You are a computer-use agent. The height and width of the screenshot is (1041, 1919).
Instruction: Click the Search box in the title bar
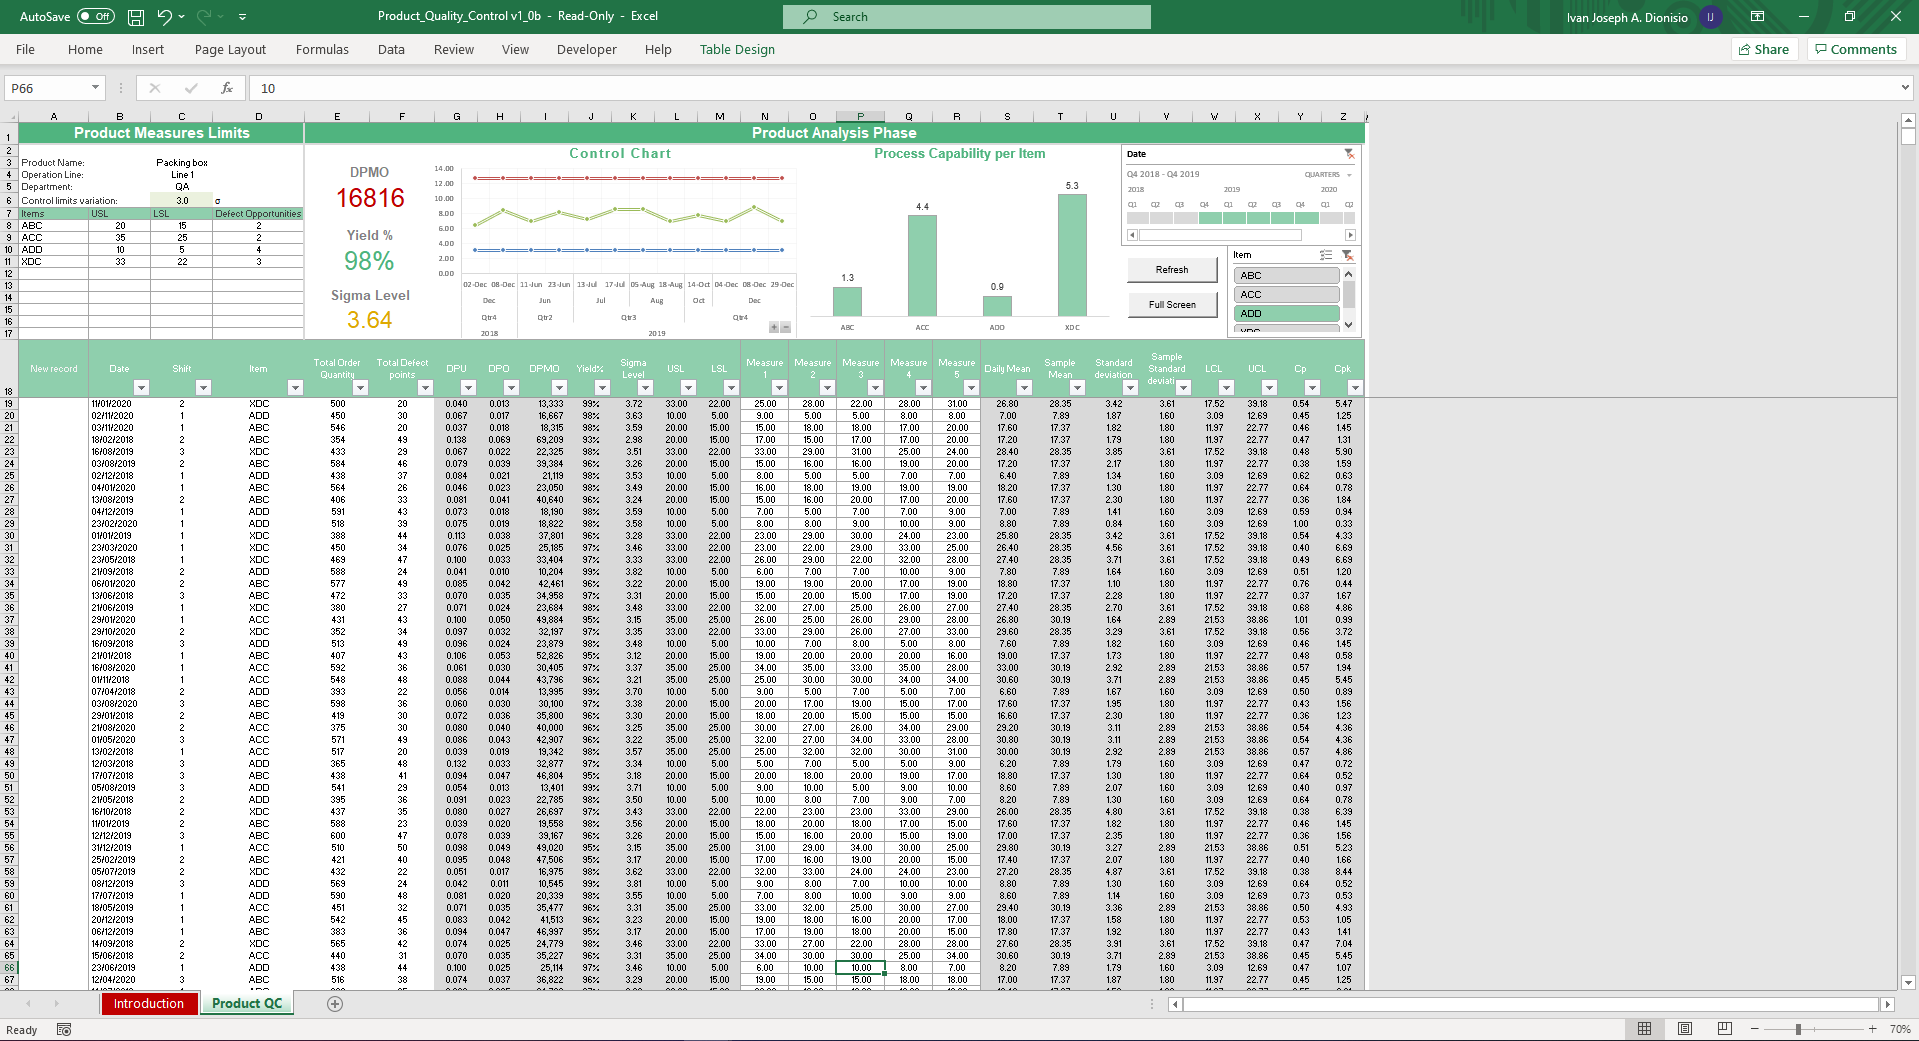coord(967,17)
